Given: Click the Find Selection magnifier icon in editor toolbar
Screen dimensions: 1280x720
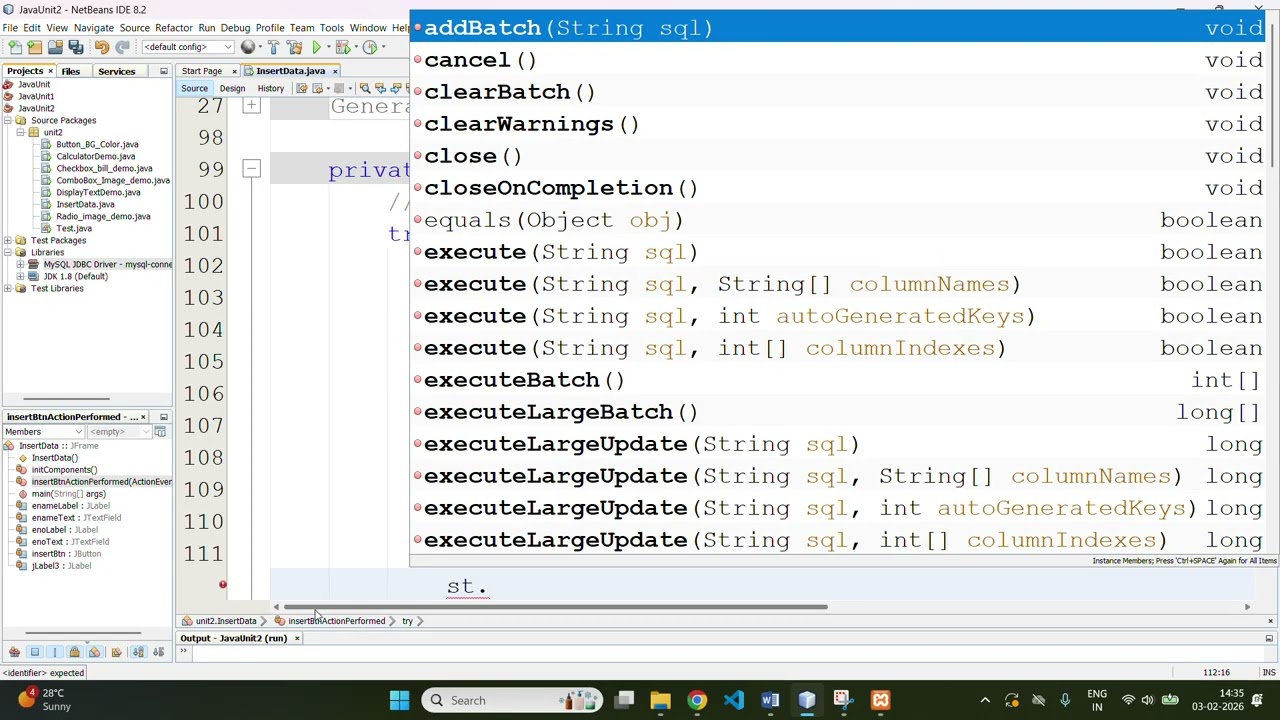Looking at the screenshot, I should (x=364, y=89).
